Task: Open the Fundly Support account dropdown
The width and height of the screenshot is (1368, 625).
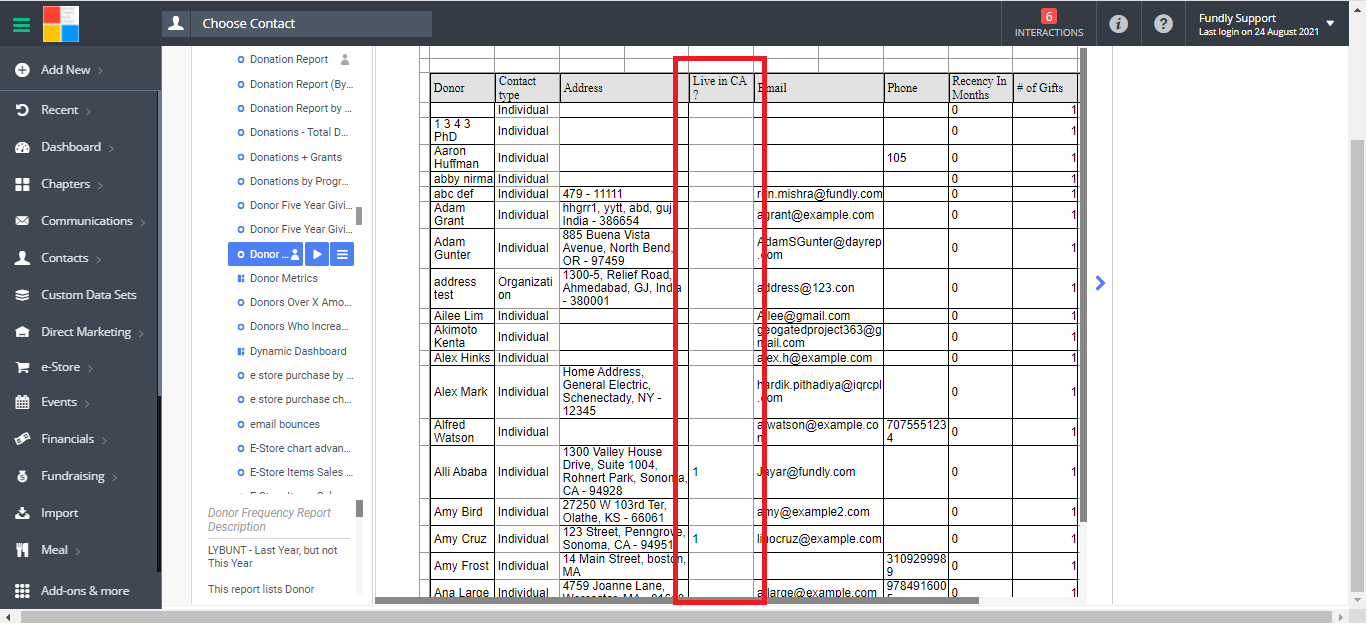Action: pyautogui.click(x=1267, y=24)
